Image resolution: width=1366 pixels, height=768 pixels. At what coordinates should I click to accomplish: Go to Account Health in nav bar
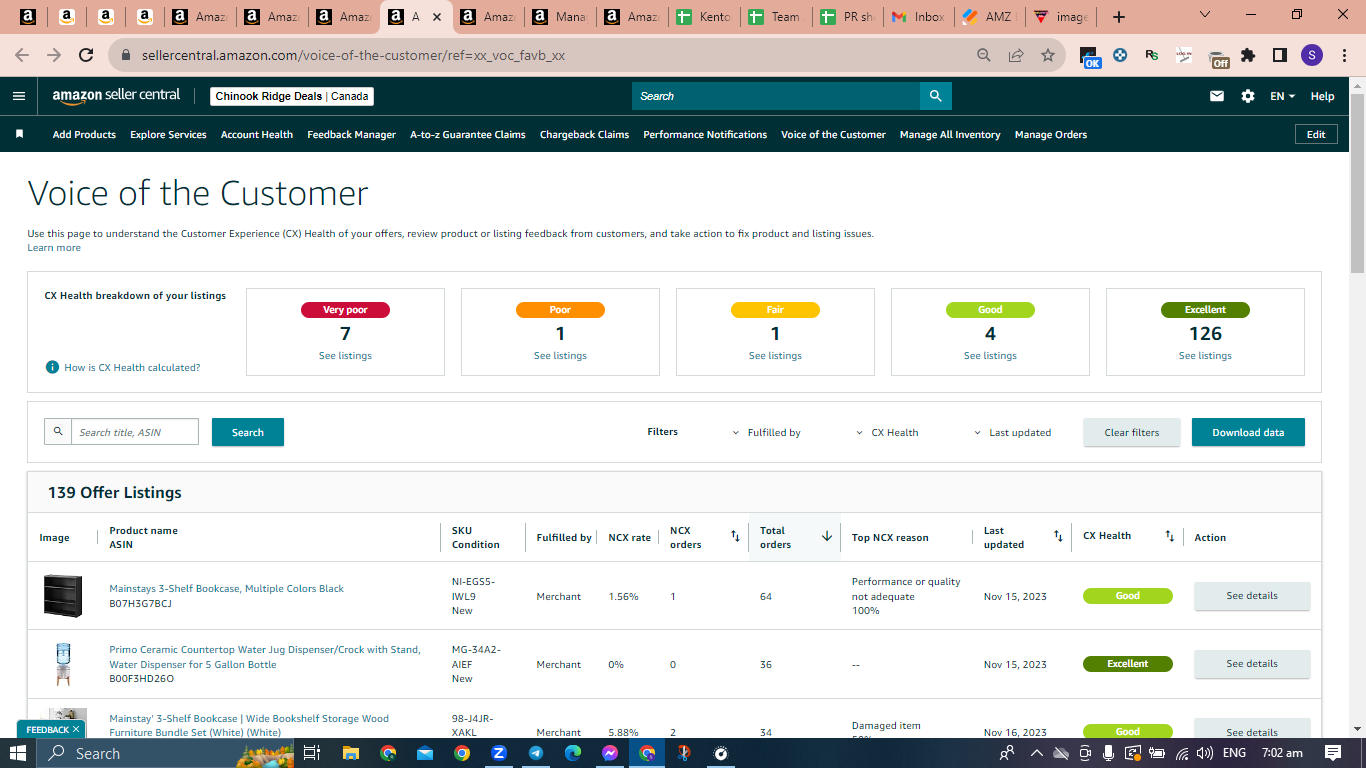click(257, 134)
